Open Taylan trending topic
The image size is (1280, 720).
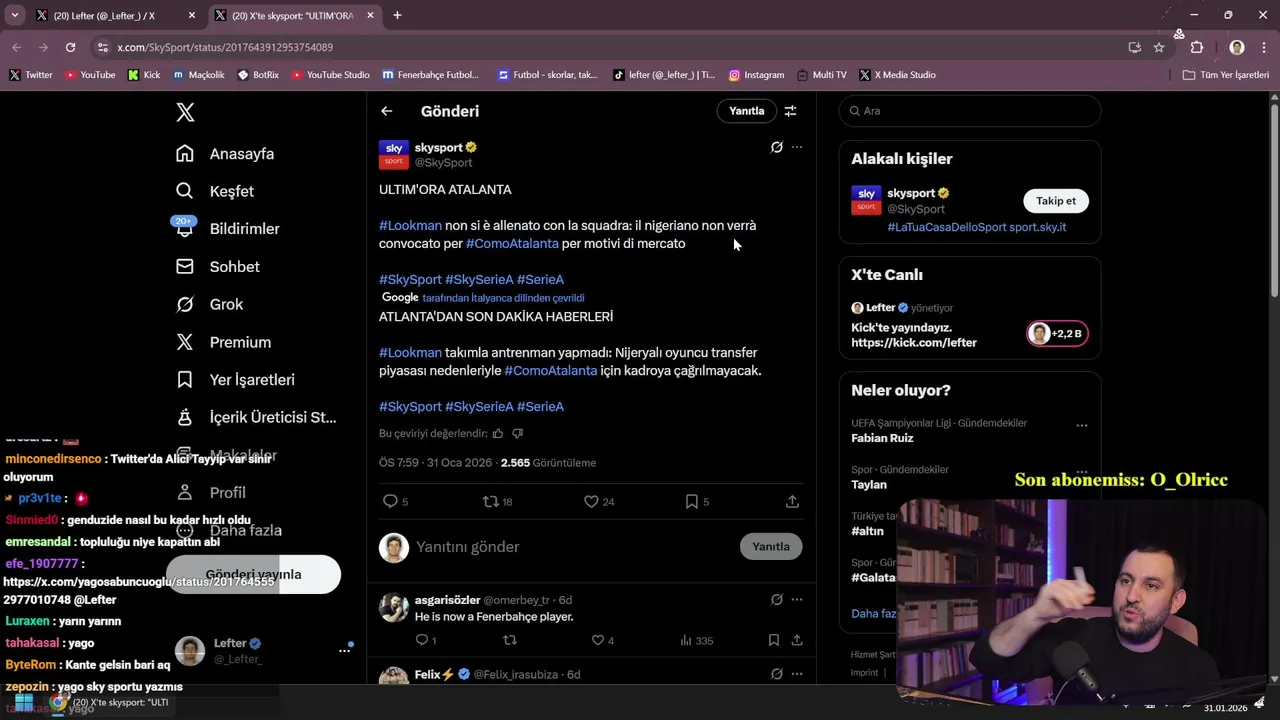pyautogui.click(x=869, y=485)
